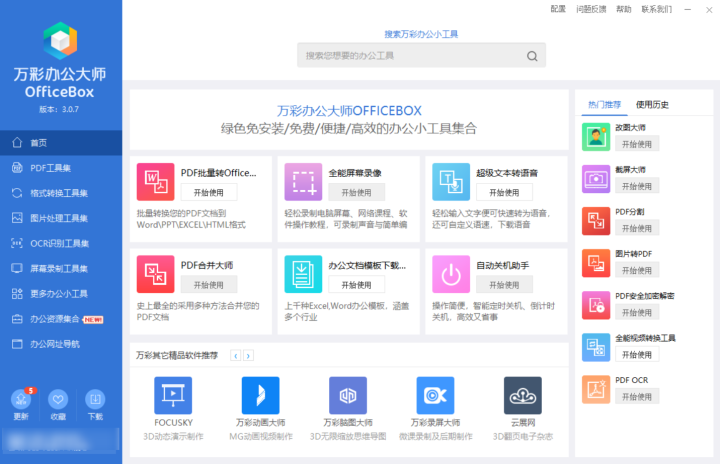Click the PDF安全加密解密 lock icon
This screenshot has height=464, width=720.
[596, 305]
